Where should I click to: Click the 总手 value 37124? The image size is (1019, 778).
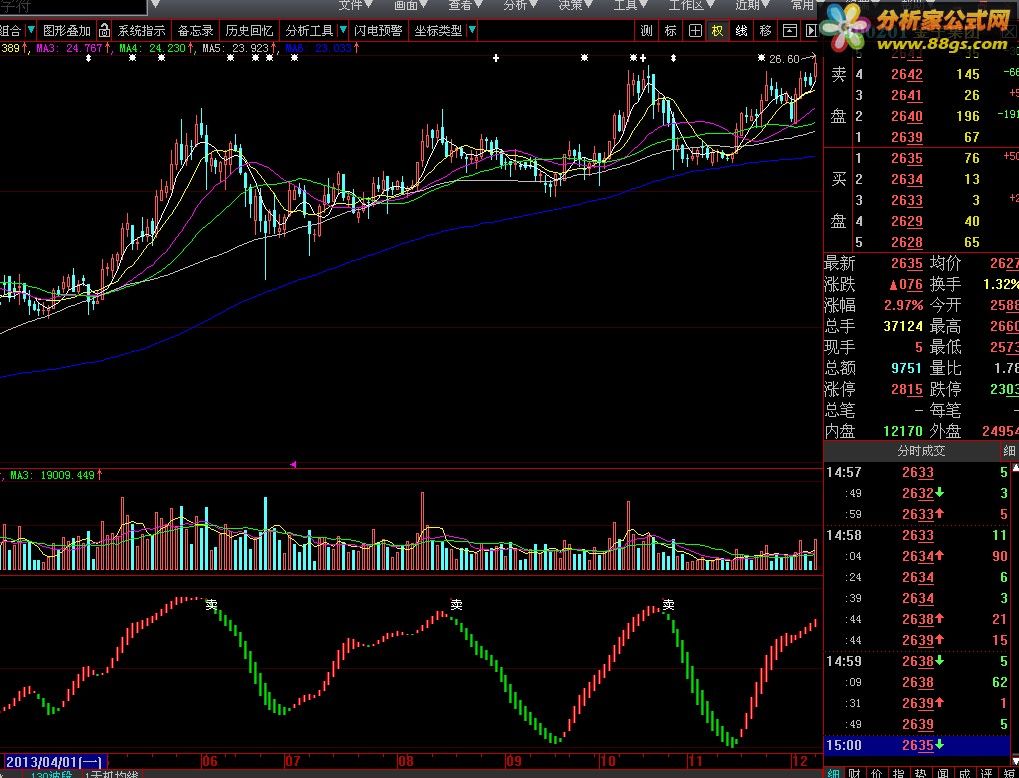click(x=903, y=326)
